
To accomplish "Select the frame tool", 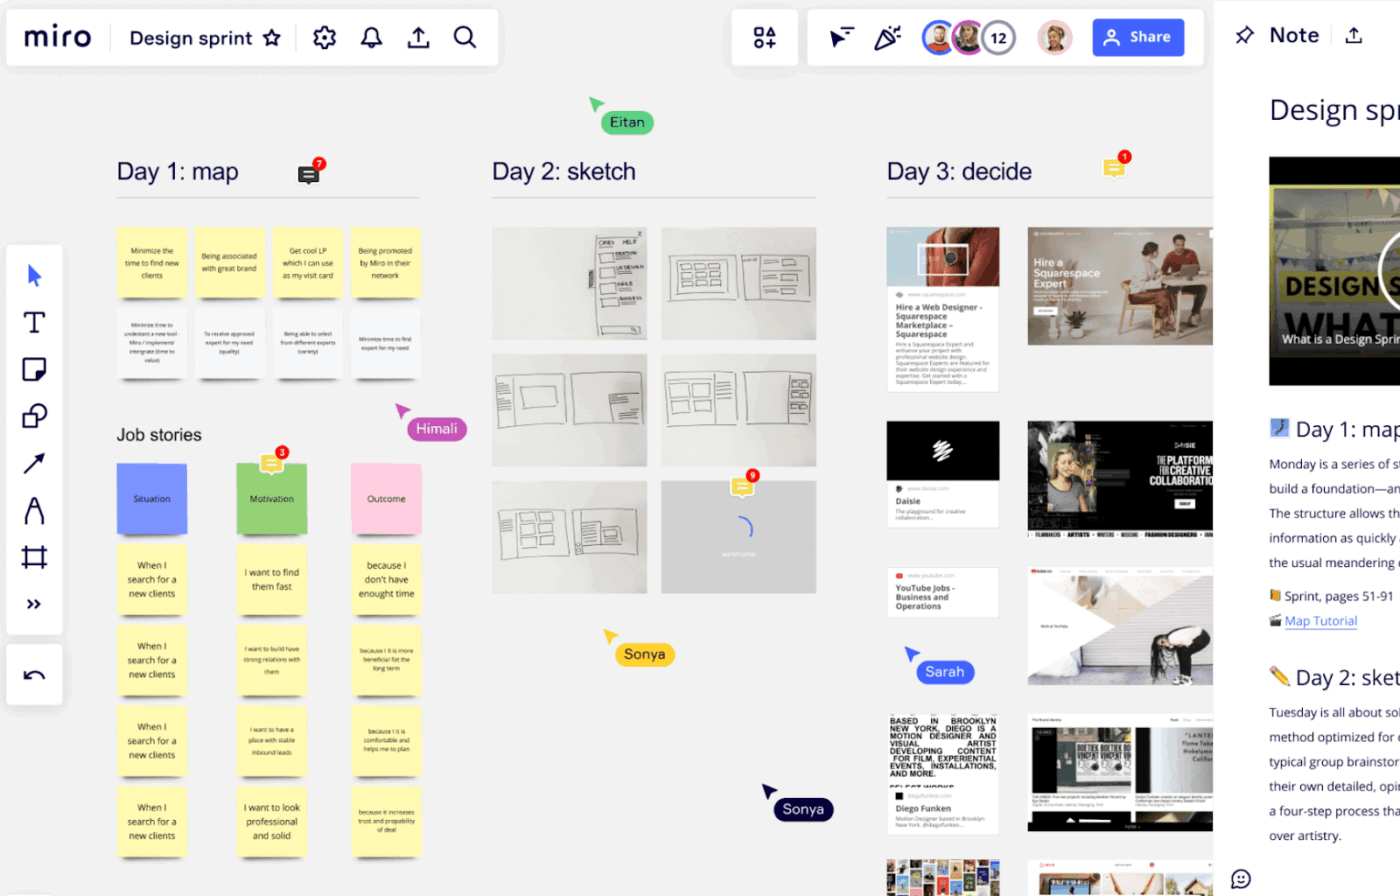I will (x=34, y=556).
